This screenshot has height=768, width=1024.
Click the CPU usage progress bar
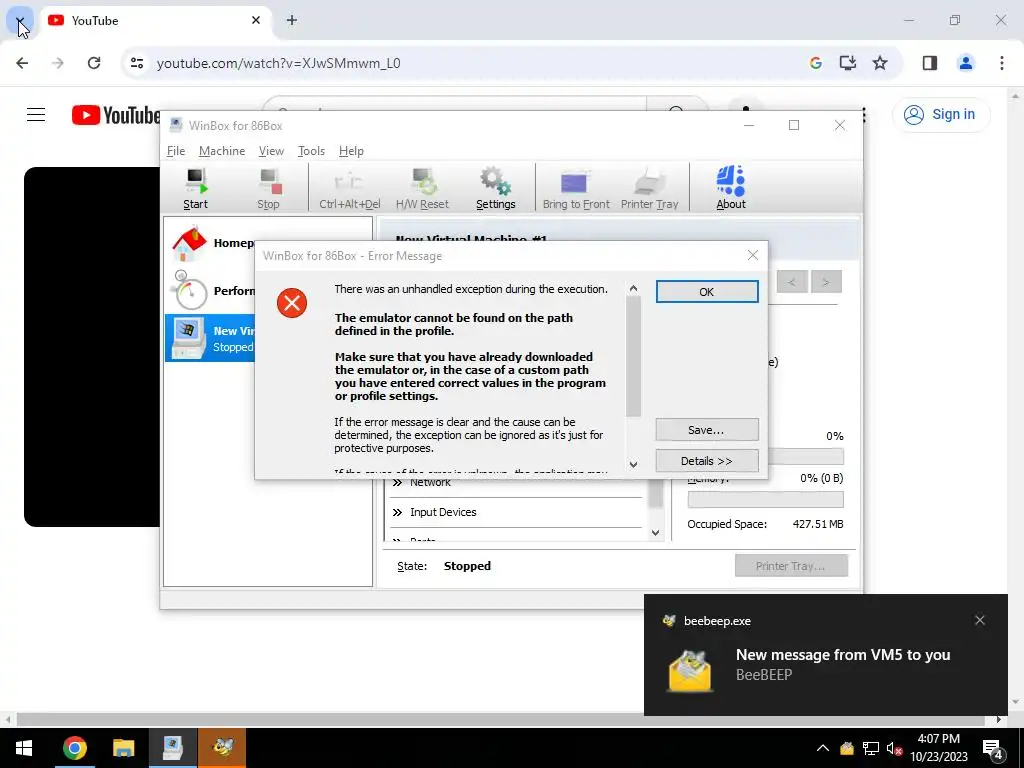click(x=805, y=456)
